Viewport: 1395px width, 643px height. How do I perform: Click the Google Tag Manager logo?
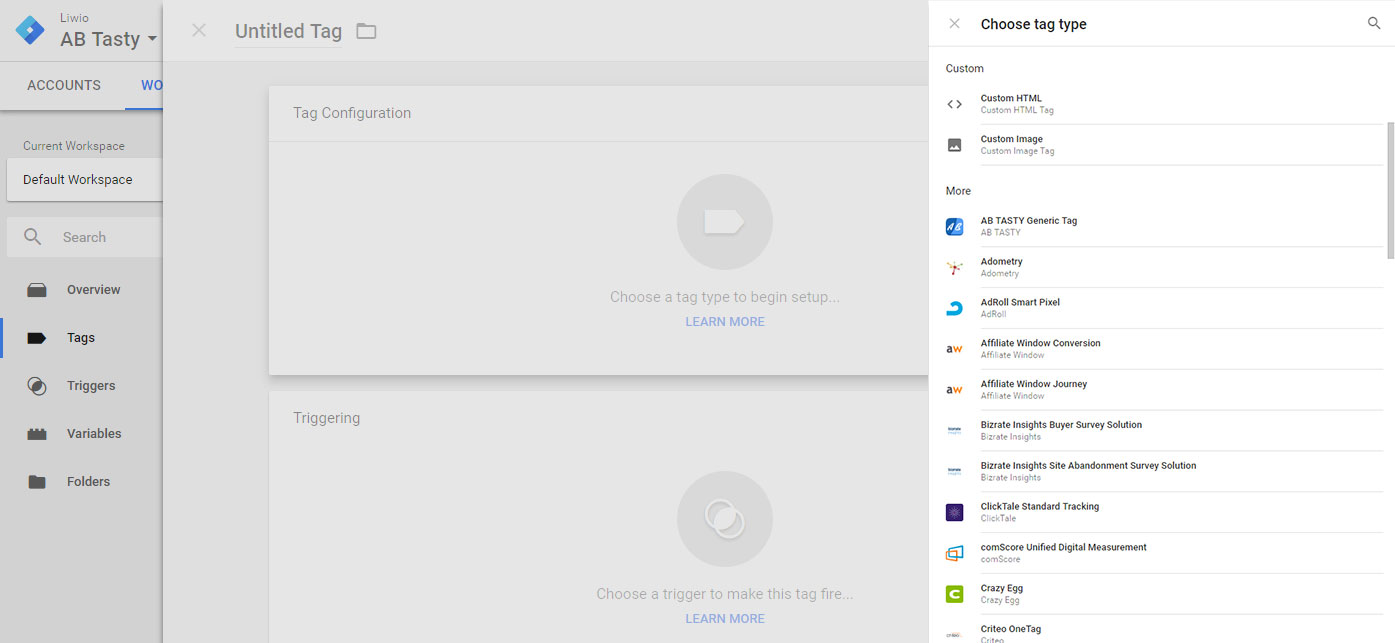(x=31, y=30)
